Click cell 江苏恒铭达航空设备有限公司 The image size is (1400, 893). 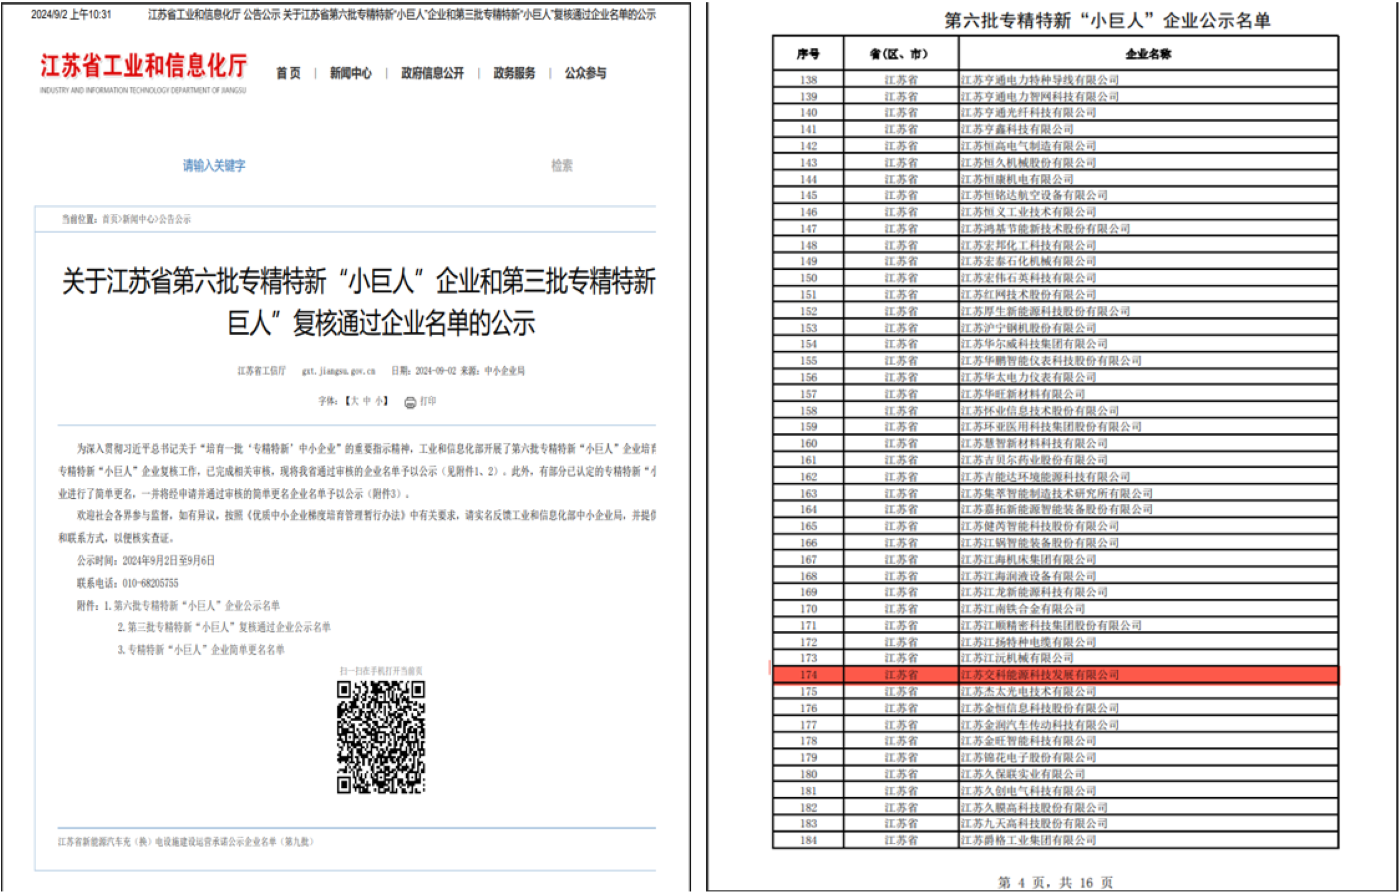1148,195
